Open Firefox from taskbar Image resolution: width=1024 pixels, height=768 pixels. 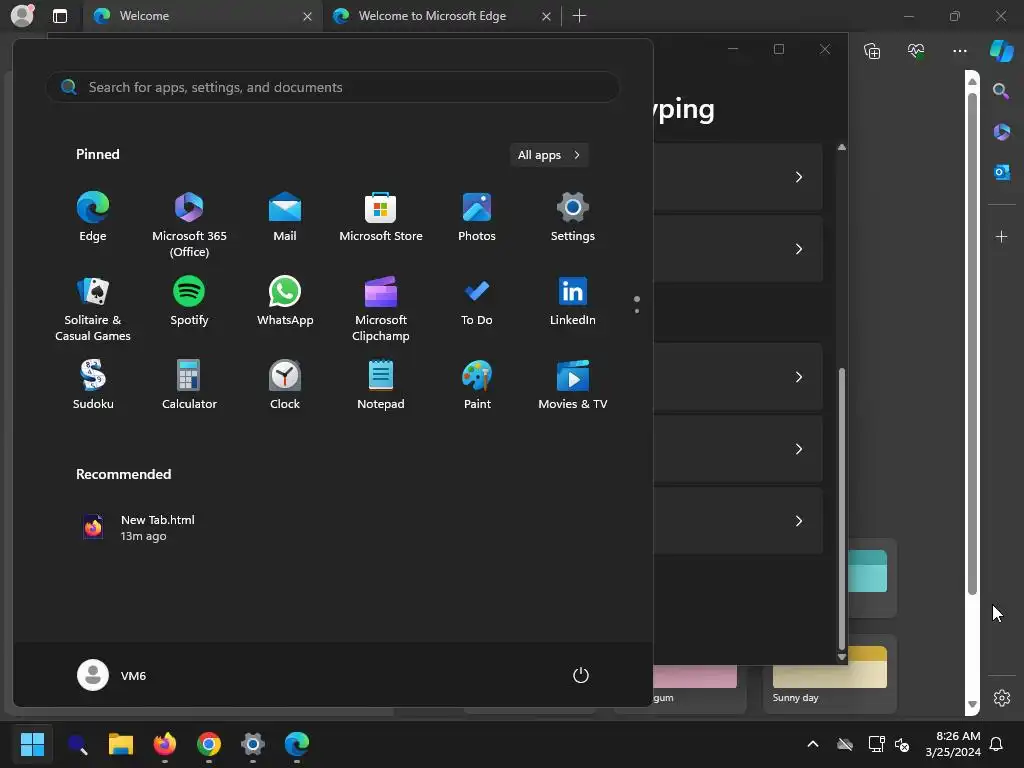pos(165,744)
